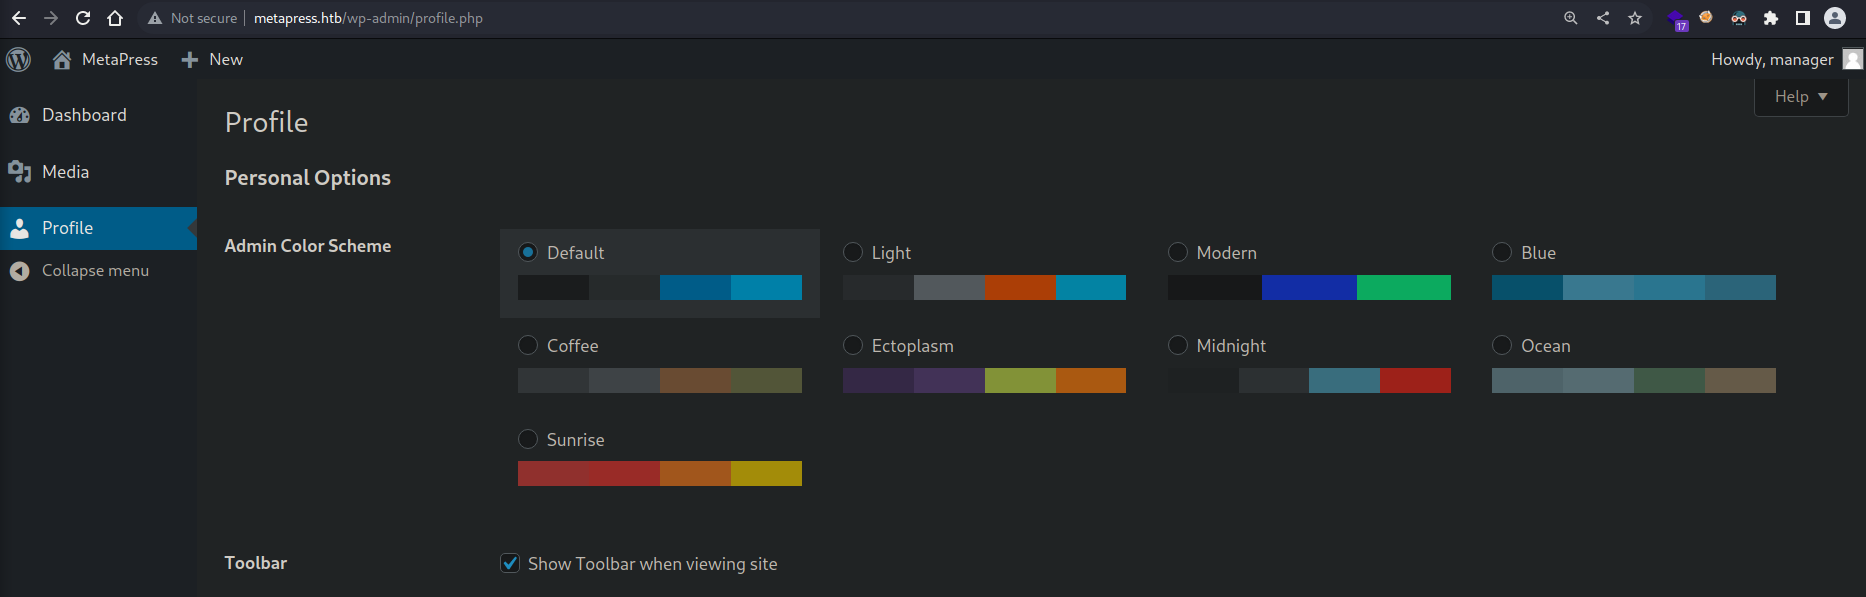The width and height of the screenshot is (1866, 597).
Task: Open the Profile sidebar item
Action: pos(67,228)
